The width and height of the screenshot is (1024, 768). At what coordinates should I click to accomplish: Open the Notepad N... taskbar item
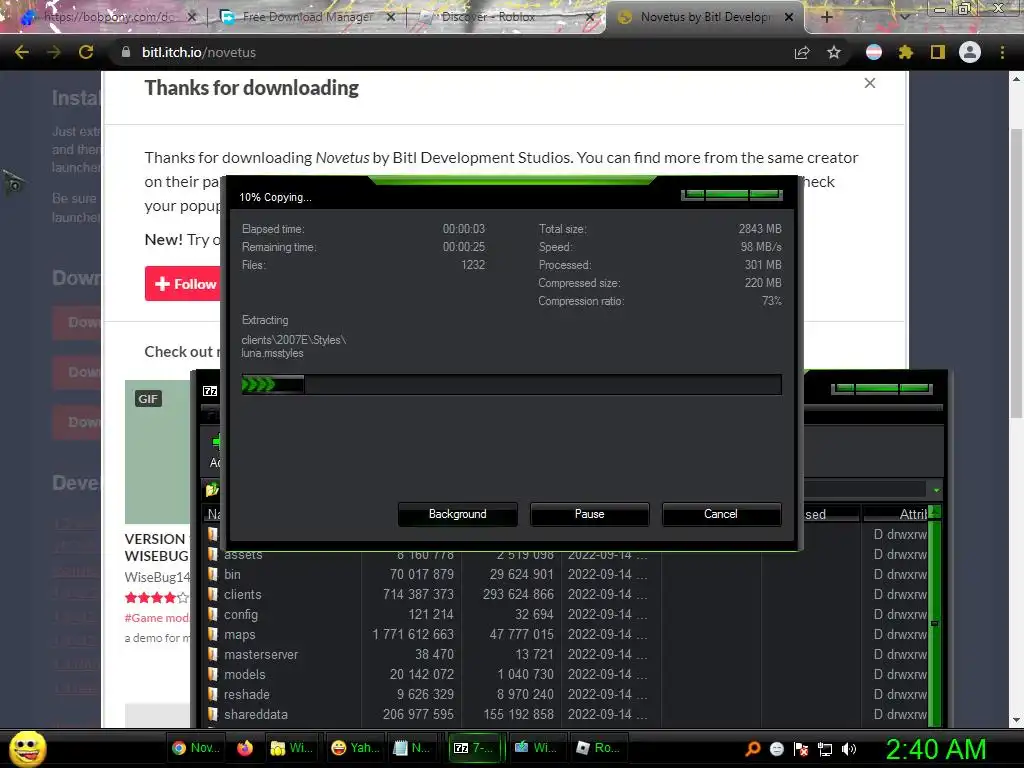point(411,748)
